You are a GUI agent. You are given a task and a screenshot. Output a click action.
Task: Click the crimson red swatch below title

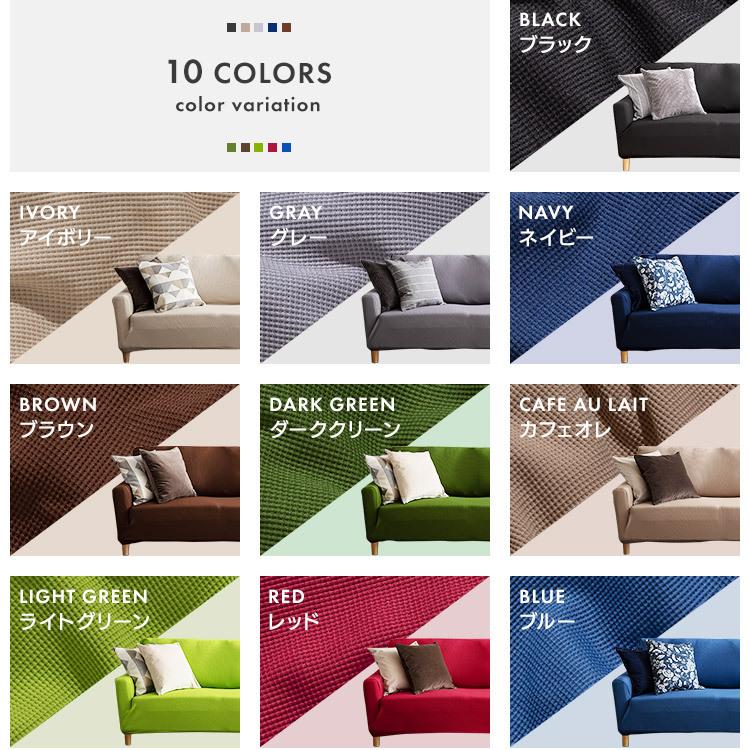pyautogui.click(x=273, y=147)
